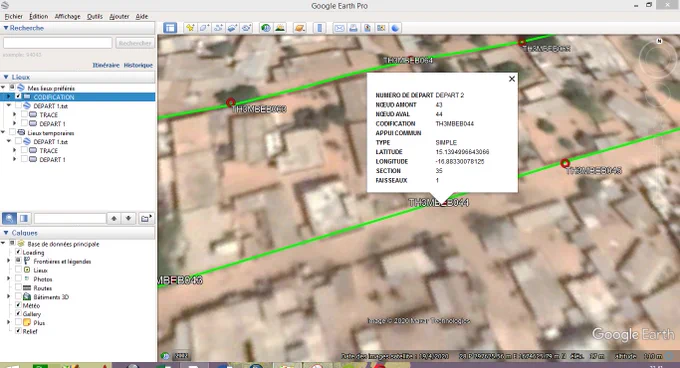This screenshot has height=368, width=680.
Task: Select the TH3MBEB044 map label
Action: point(438,202)
